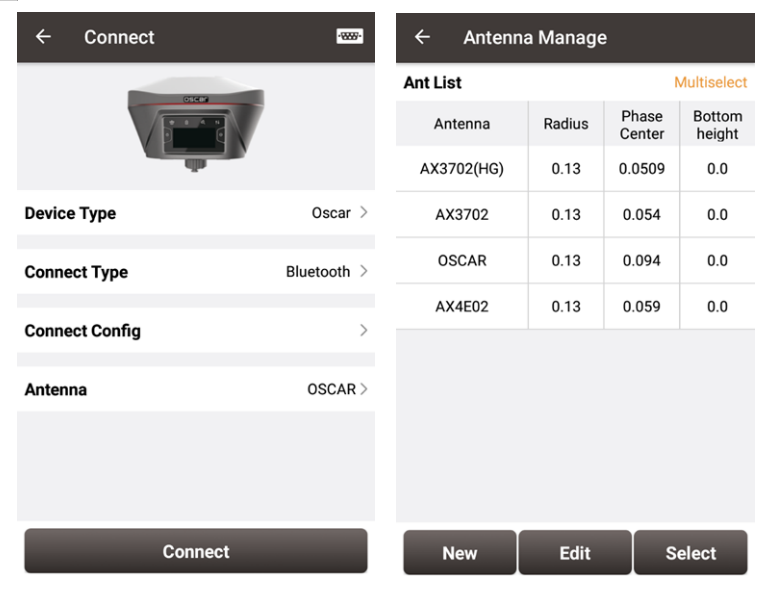The image size is (775, 591).
Task: Open Device Type chevron next to Oscar
Action: (364, 212)
